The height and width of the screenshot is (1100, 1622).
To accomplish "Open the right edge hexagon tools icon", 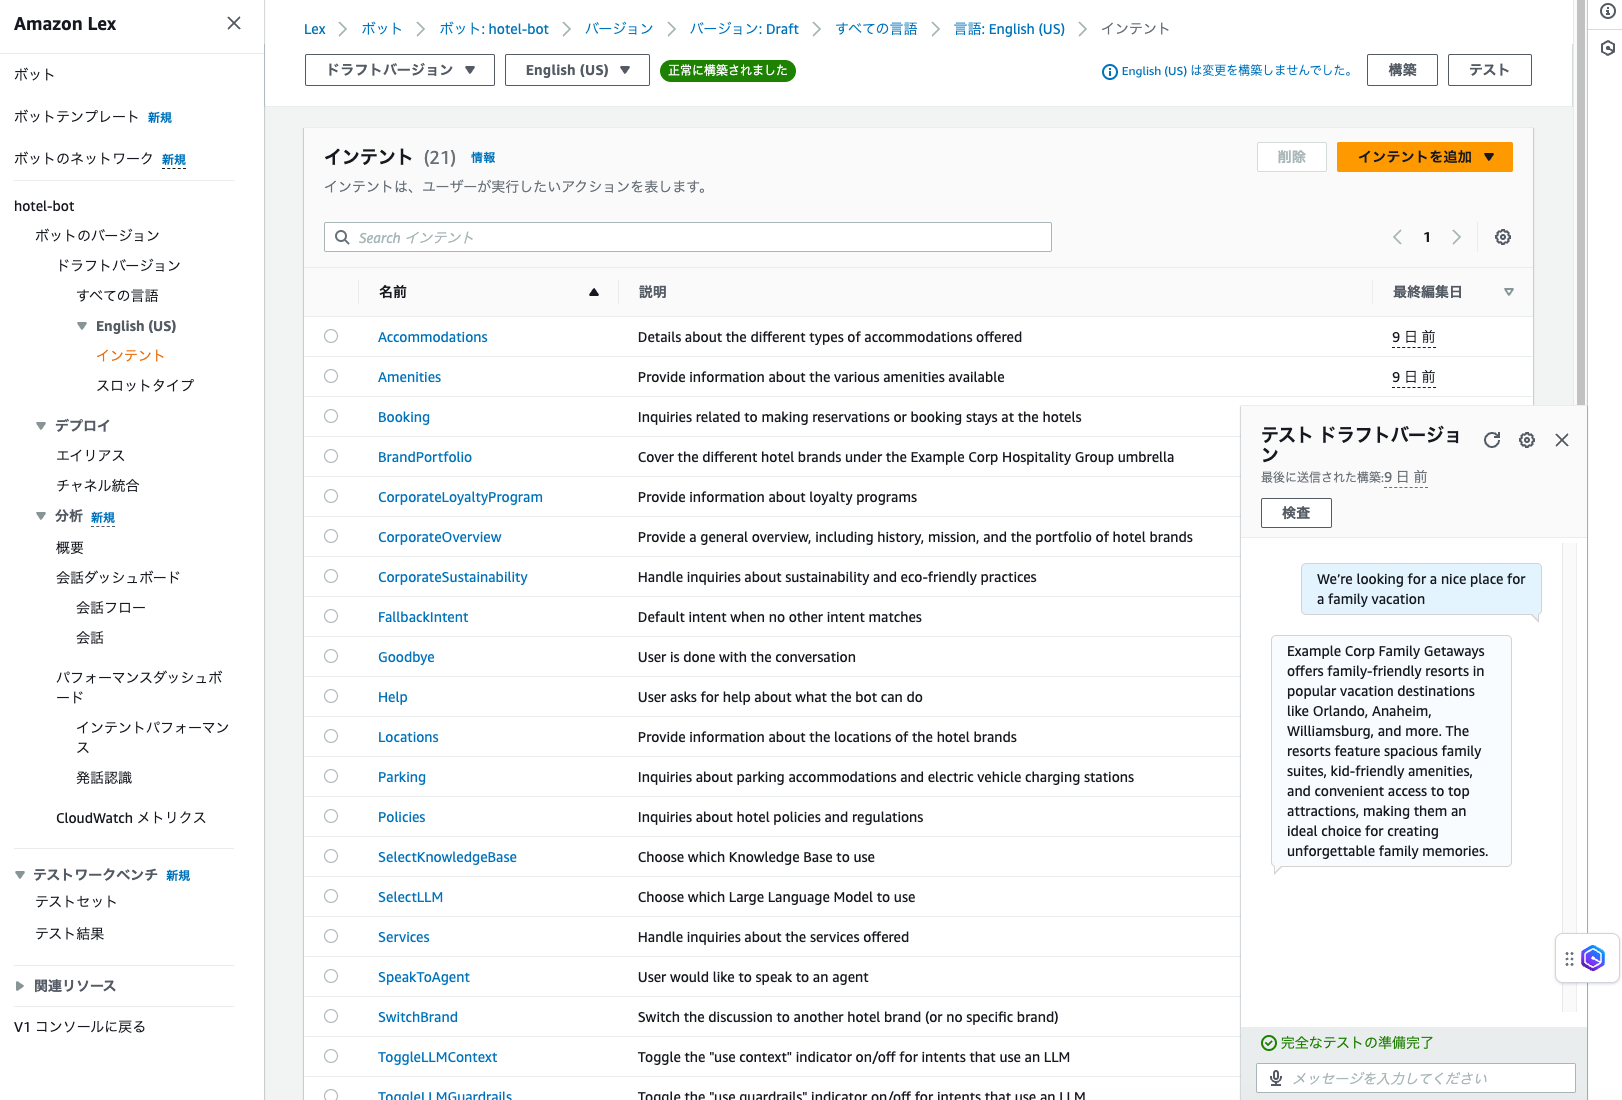I will click(1608, 48).
